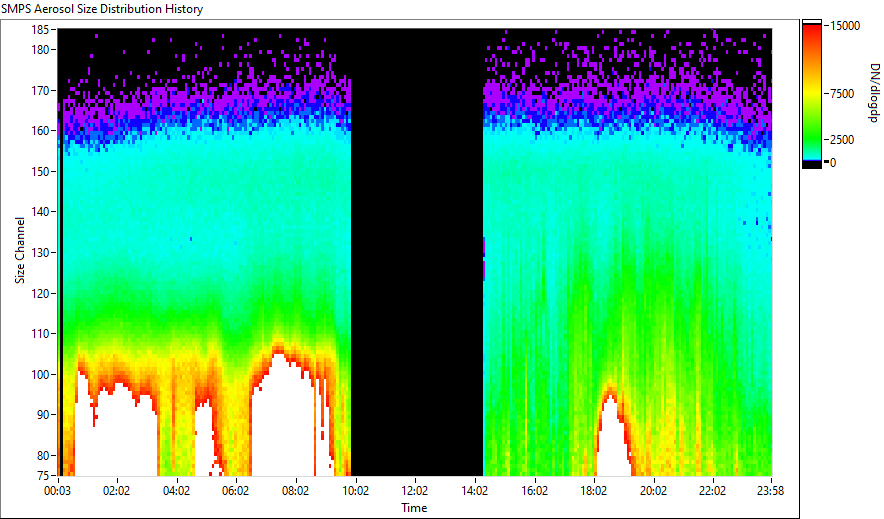Click the 170 size channel tick label
Image resolution: width=884 pixels, height=519 pixels.
tap(39, 90)
